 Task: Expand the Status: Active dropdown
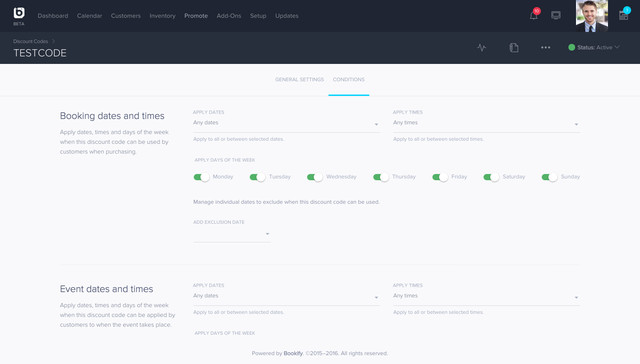(594, 47)
